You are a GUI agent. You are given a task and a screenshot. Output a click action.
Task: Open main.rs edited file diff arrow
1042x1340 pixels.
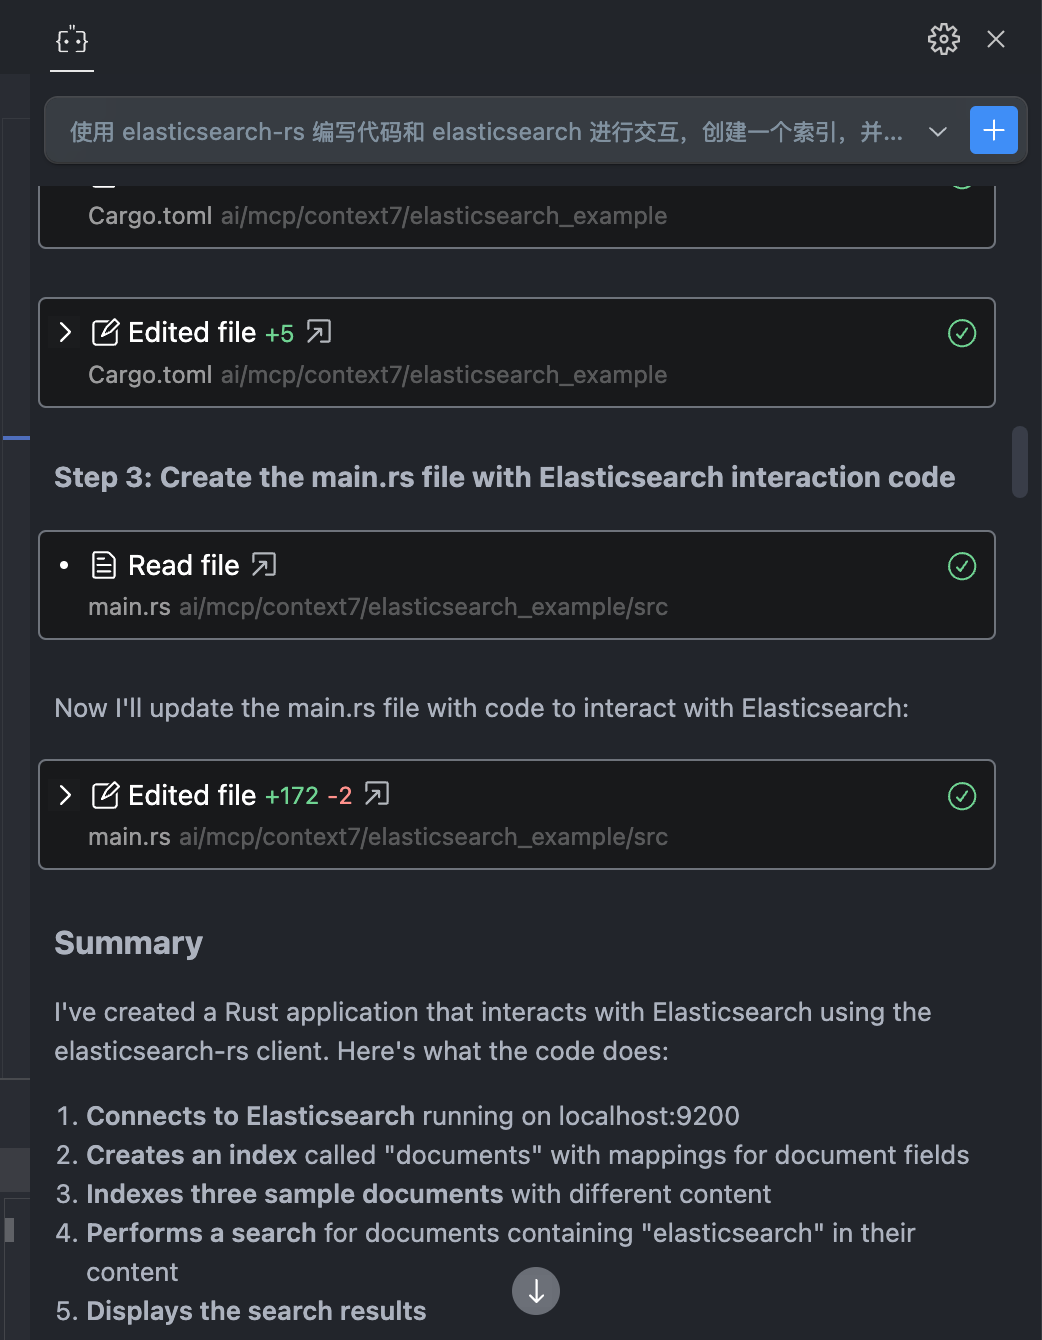(x=377, y=795)
